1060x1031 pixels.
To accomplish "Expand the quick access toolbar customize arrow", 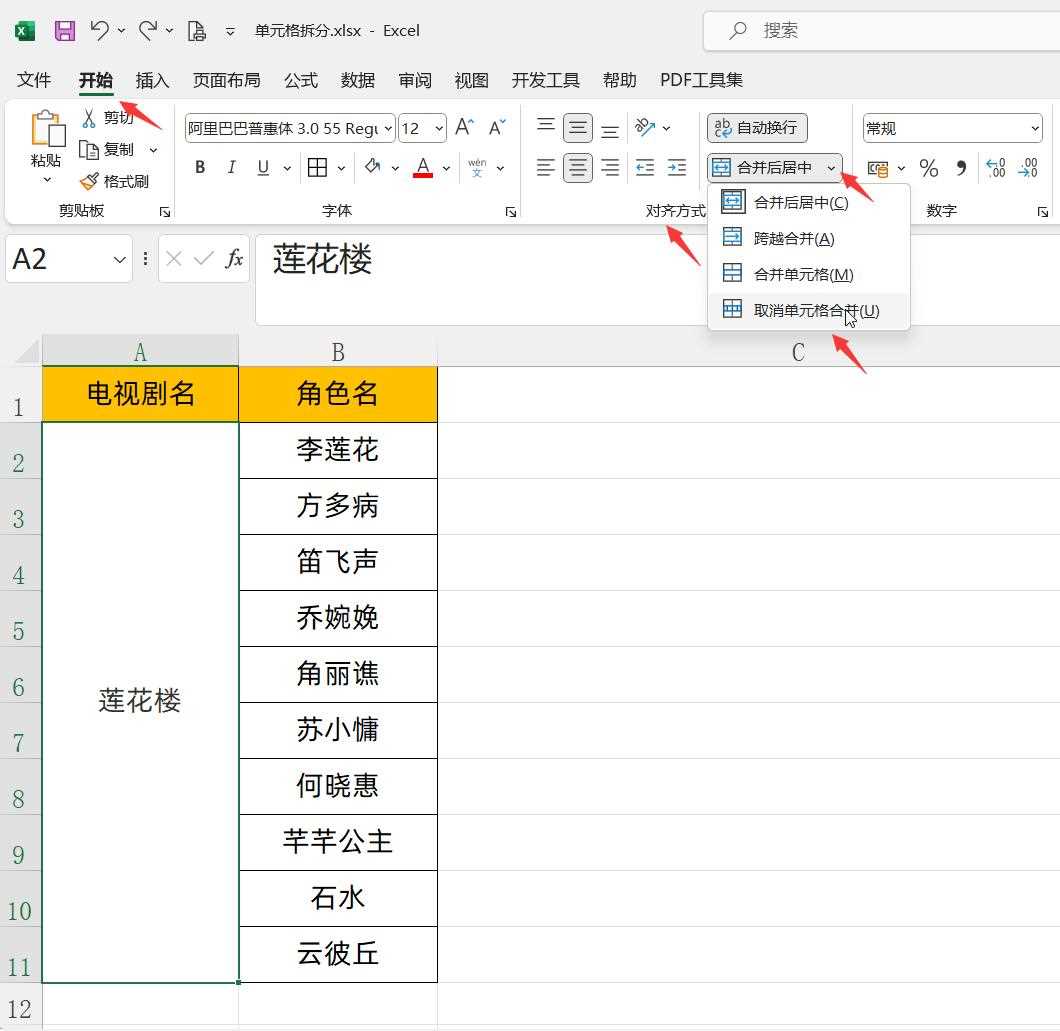I will point(230,31).
